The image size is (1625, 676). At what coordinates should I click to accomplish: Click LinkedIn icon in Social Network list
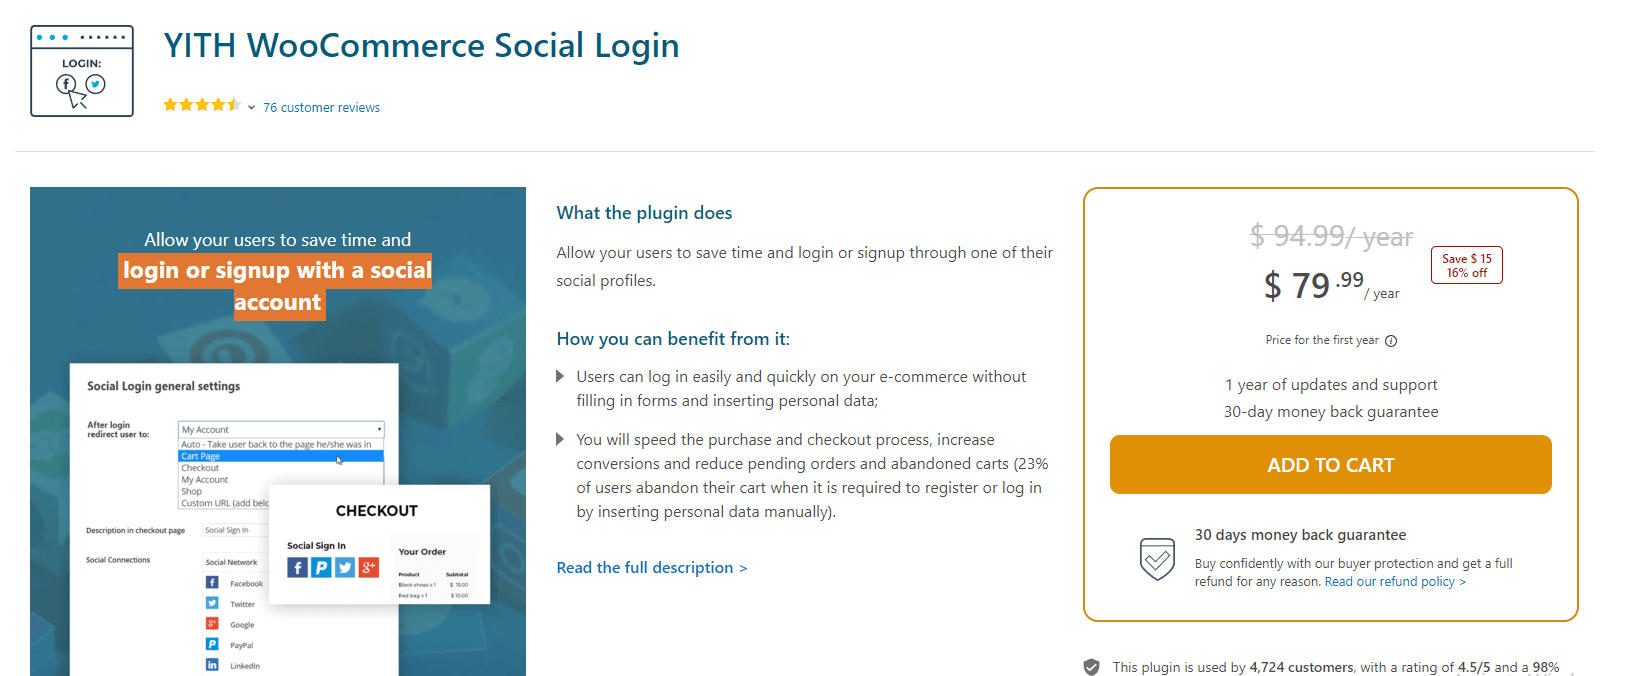point(212,665)
